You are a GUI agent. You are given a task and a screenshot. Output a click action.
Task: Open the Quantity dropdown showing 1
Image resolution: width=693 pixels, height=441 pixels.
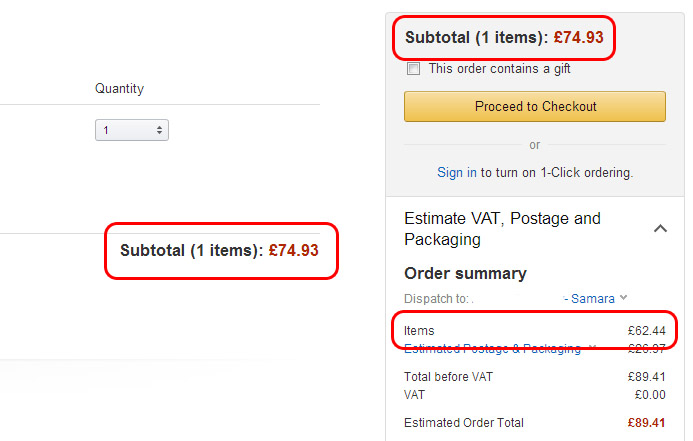(132, 130)
